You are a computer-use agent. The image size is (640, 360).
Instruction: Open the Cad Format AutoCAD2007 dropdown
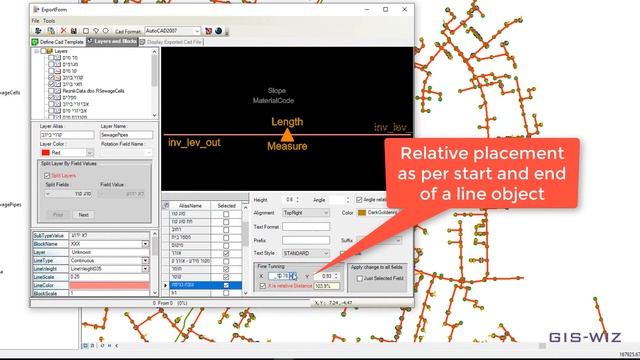click(x=173, y=31)
